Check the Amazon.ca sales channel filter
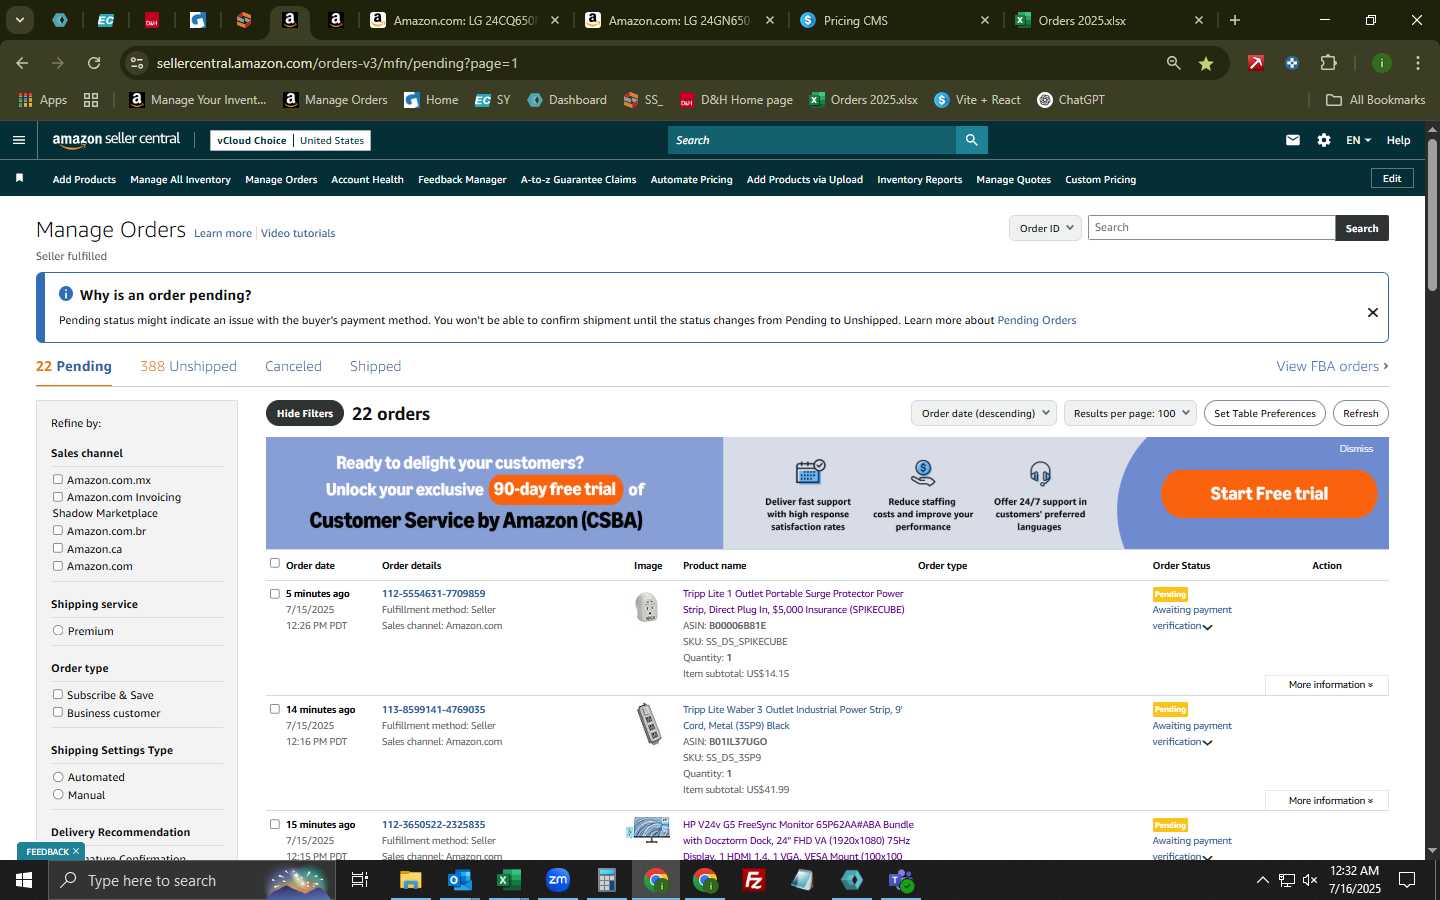 (x=58, y=548)
